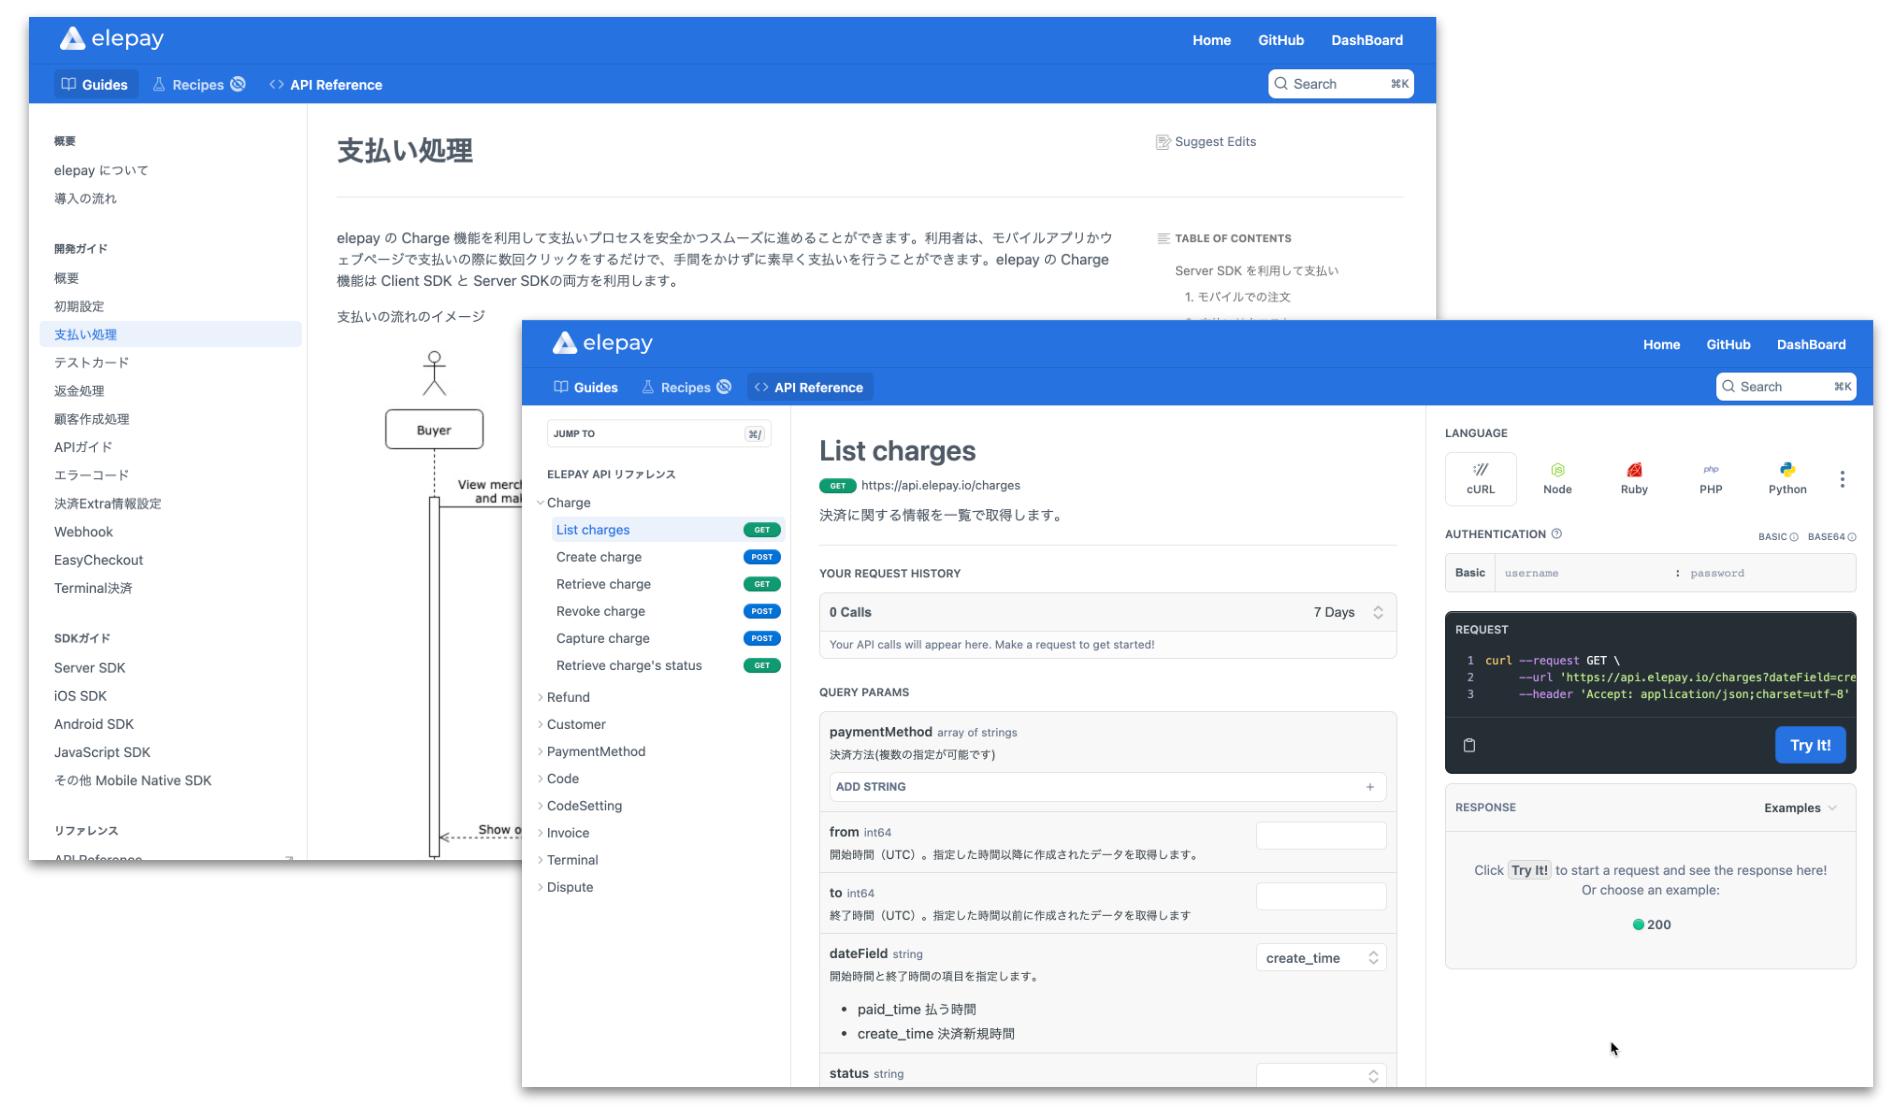
Task: Open the dateField create_time dropdown
Action: click(1320, 958)
